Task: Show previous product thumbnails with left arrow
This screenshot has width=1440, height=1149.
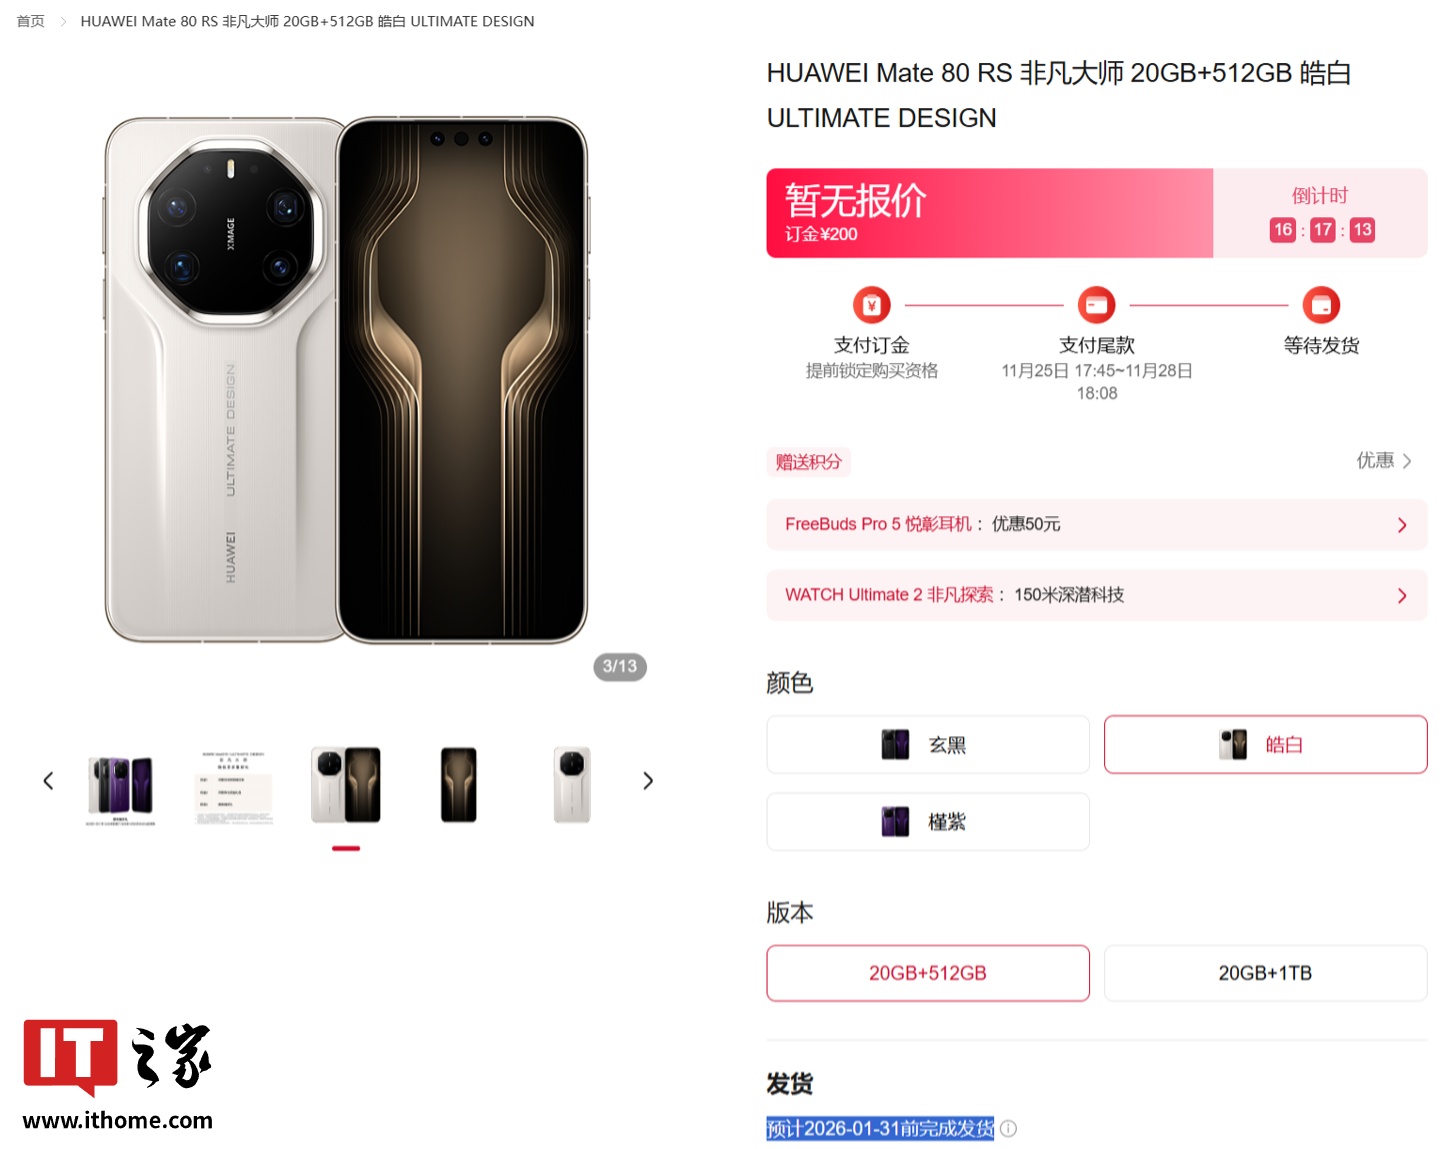Action: pos(48,781)
